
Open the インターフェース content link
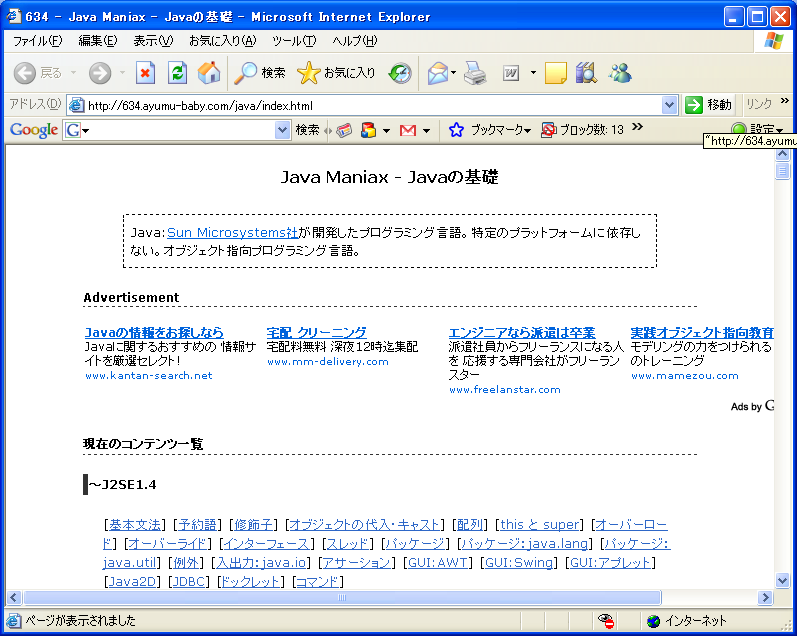[x=267, y=544]
